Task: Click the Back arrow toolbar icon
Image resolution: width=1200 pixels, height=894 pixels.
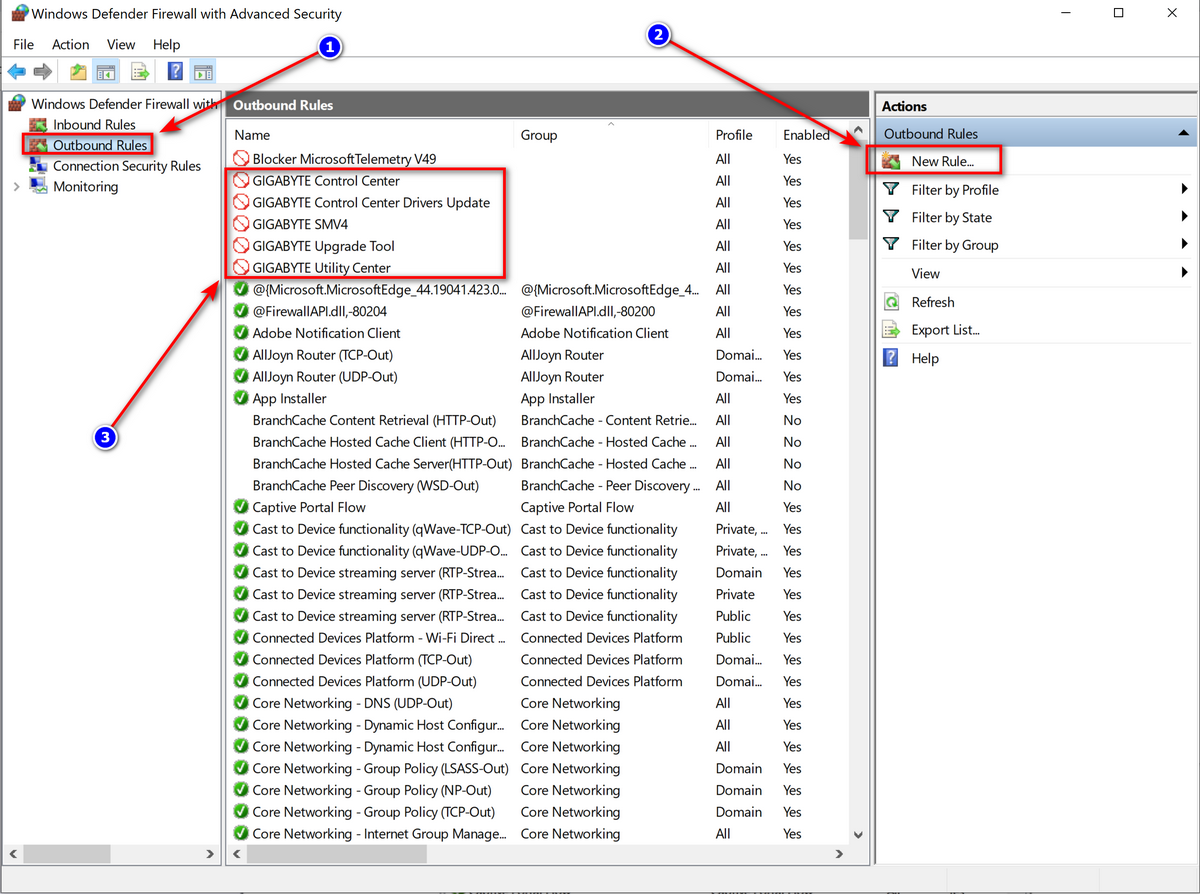Action: [x=17, y=72]
